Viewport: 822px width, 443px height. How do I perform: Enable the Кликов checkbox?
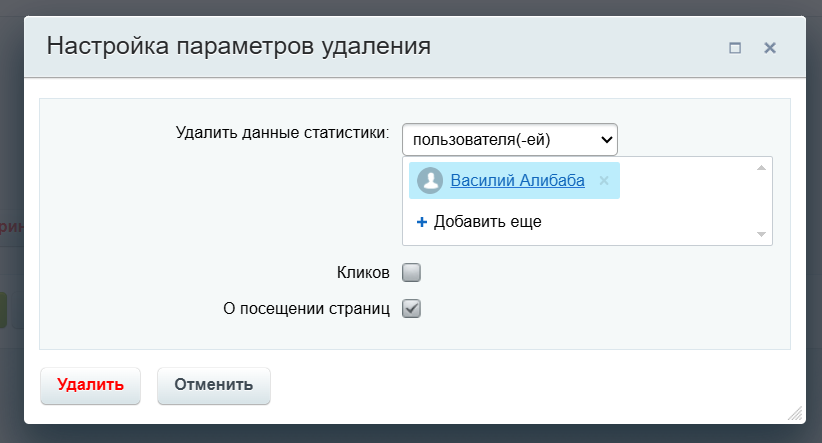click(x=412, y=272)
